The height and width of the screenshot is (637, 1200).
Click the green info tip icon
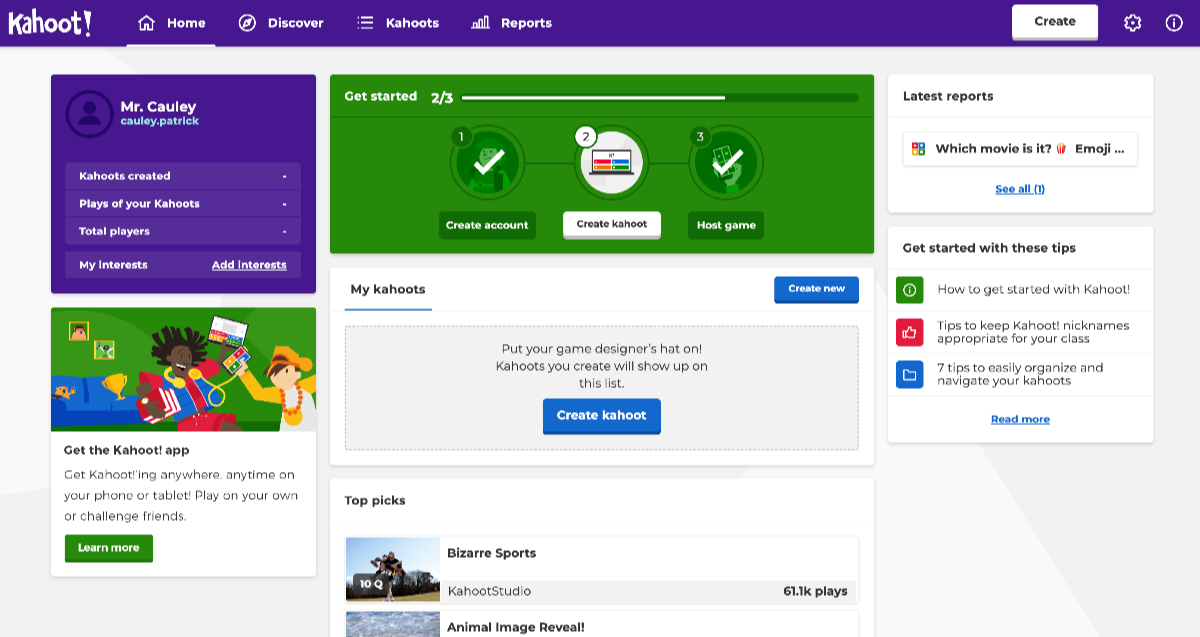coord(910,290)
